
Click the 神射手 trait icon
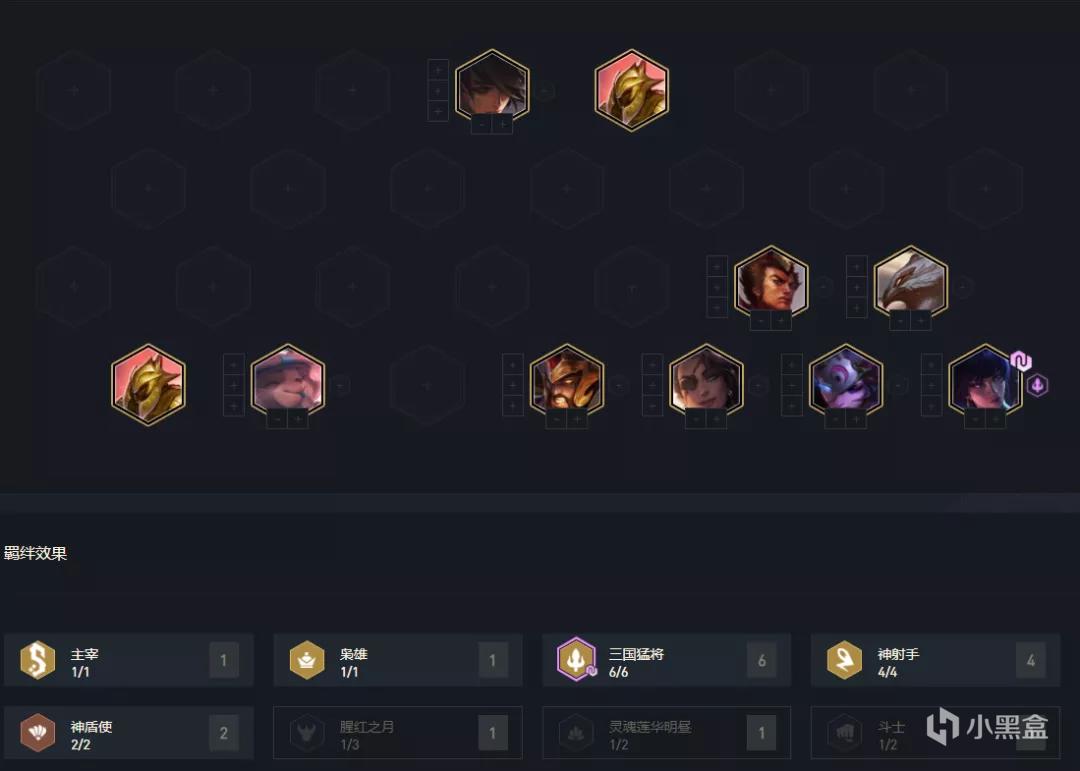pyautogui.click(x=844, y=660)
